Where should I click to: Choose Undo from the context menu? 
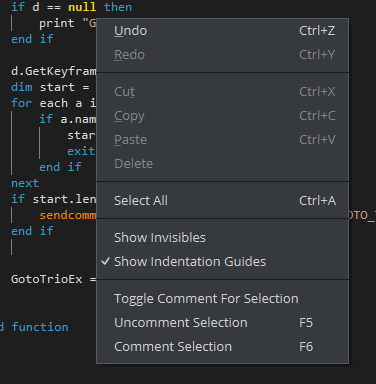[222, 31]
